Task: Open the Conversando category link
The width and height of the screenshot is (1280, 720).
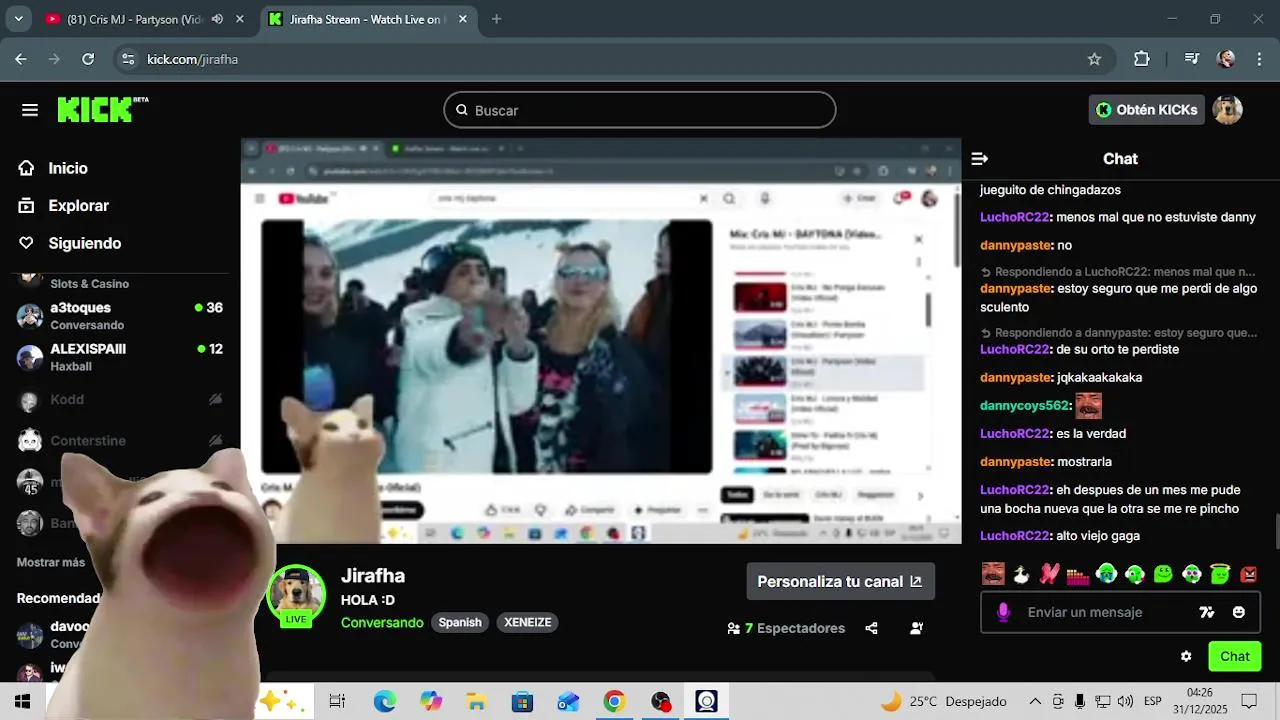Action: click(382, 622)
